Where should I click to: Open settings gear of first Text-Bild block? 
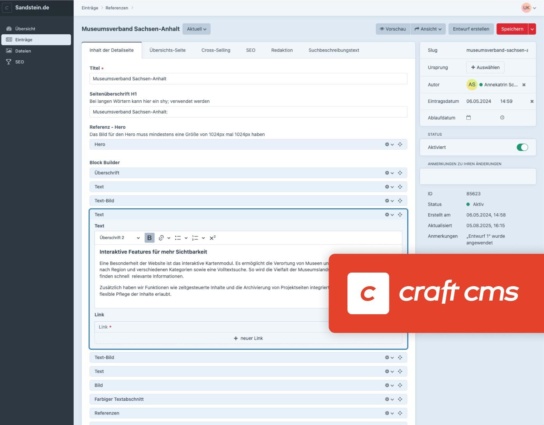click(389, 201)
